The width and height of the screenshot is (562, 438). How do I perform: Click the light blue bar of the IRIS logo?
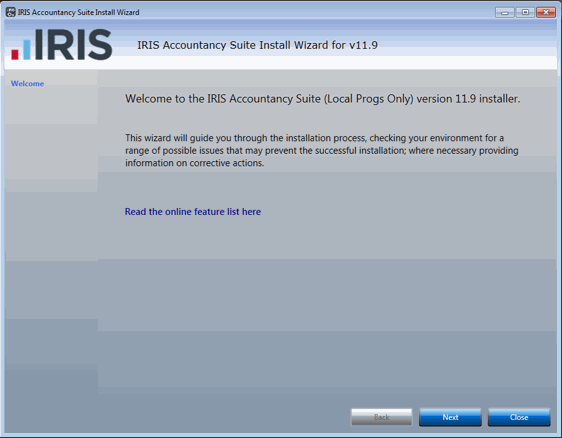27,49
